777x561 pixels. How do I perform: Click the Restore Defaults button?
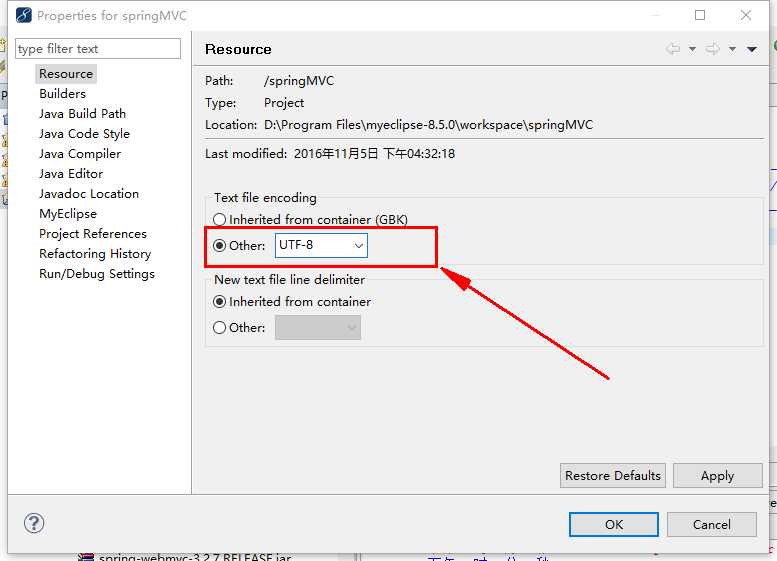point(613,476)
